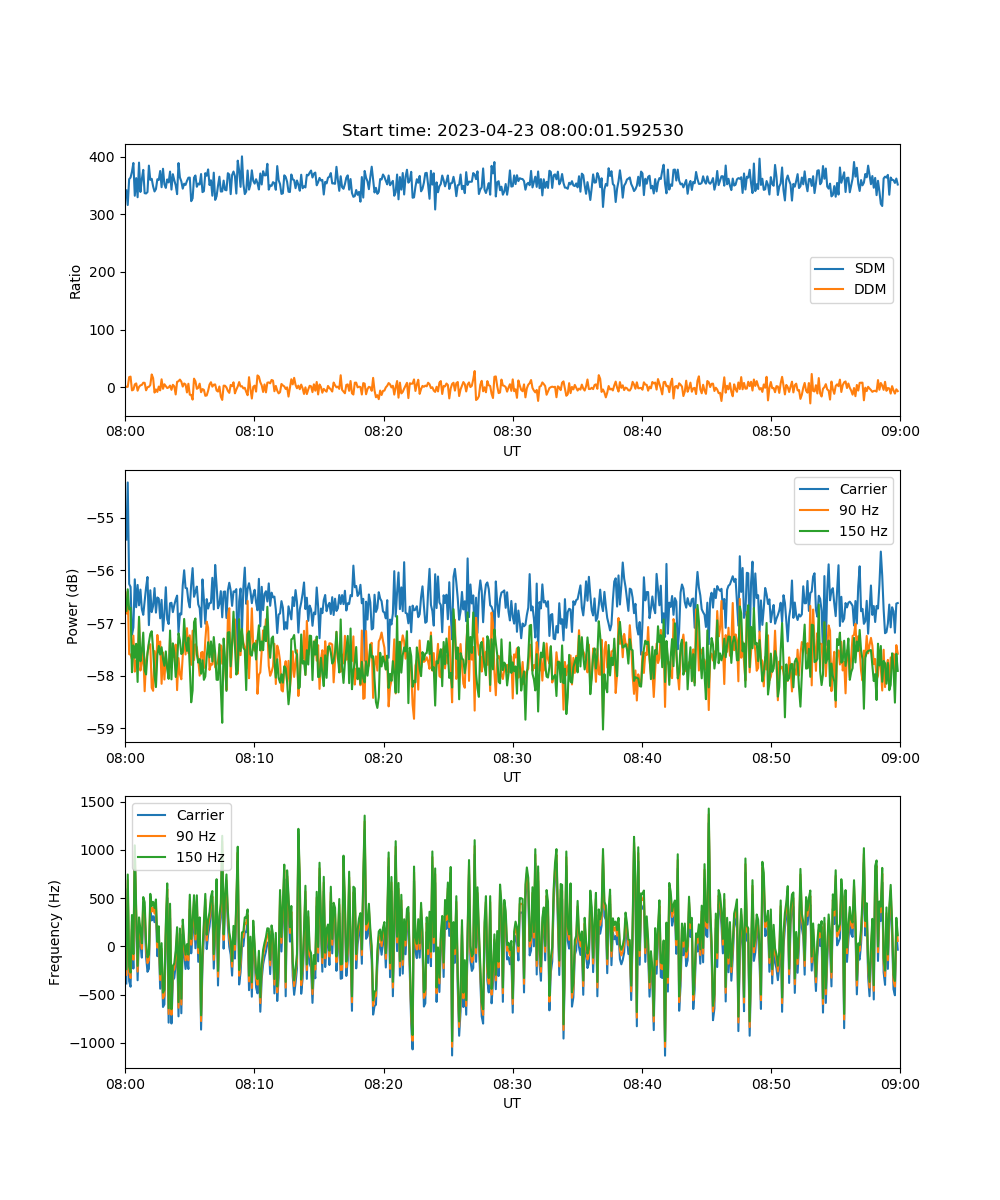Screen dimensions: 1000x1200
Task: Click the "Power (dB)" y-axis label
Action: (72, 607)
